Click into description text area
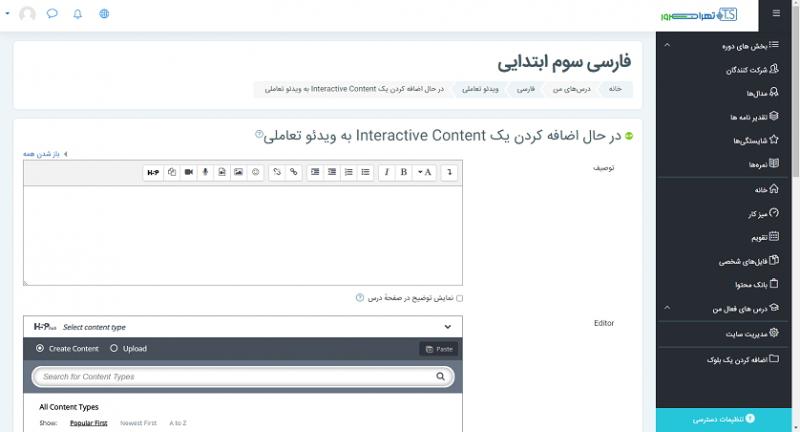Screen dimensions: 800x432 tap(243, 235)
